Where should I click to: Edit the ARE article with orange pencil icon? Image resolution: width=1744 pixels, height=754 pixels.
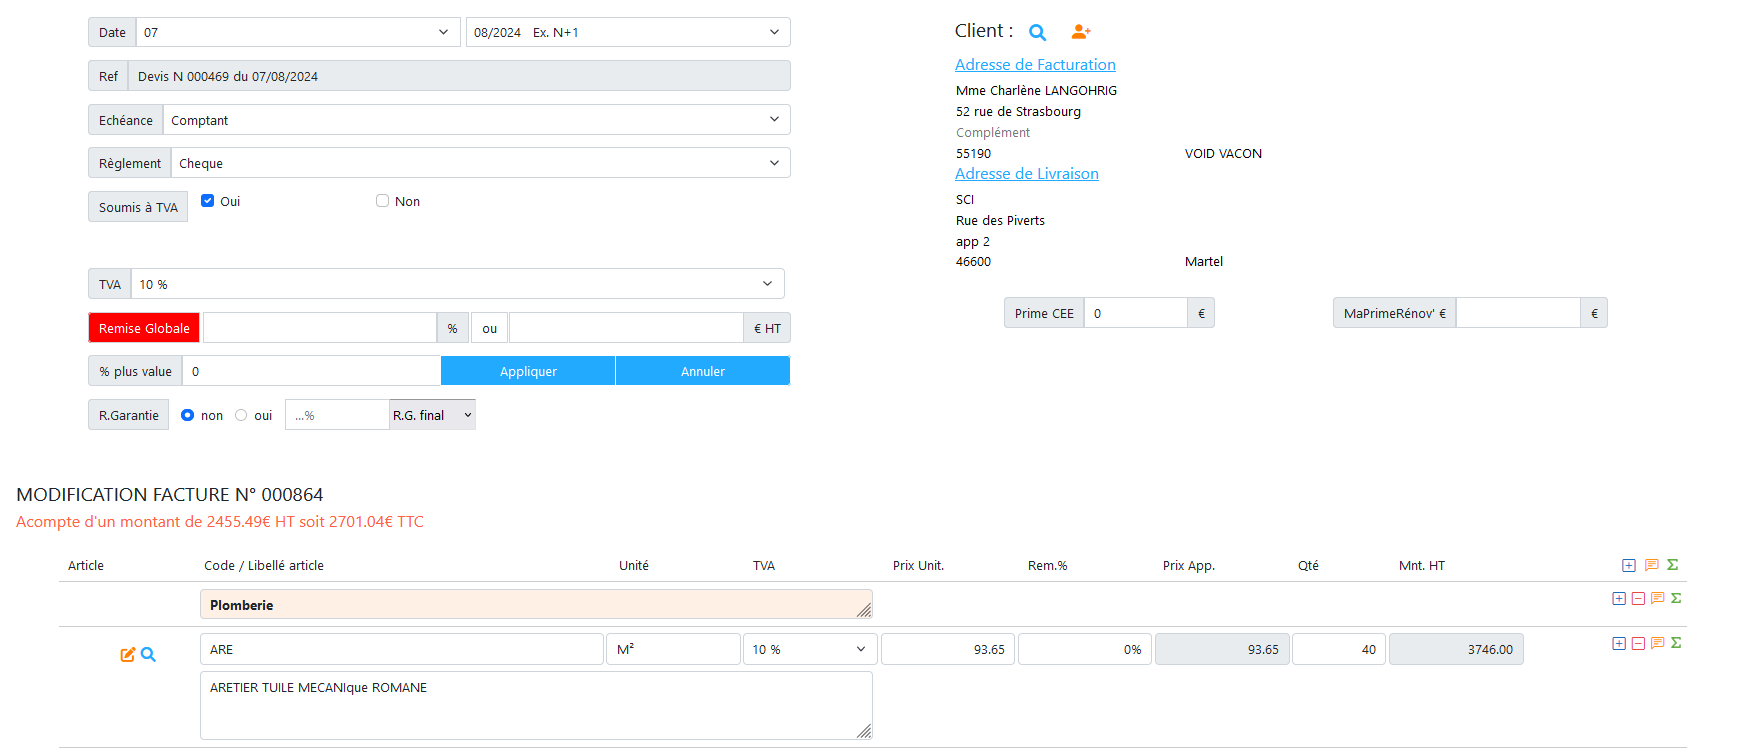[x=128, y=654]
